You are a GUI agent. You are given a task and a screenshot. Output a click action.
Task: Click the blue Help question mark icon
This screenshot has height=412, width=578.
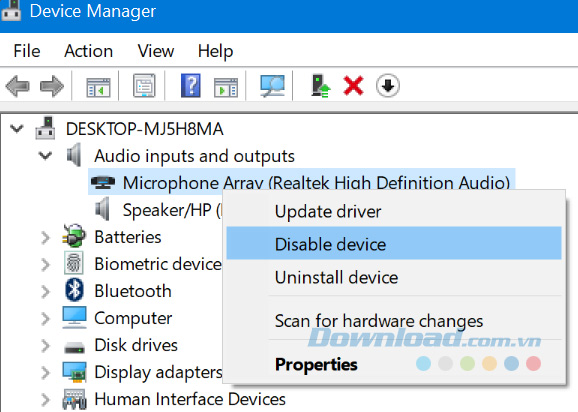click(x=191, y=85)
